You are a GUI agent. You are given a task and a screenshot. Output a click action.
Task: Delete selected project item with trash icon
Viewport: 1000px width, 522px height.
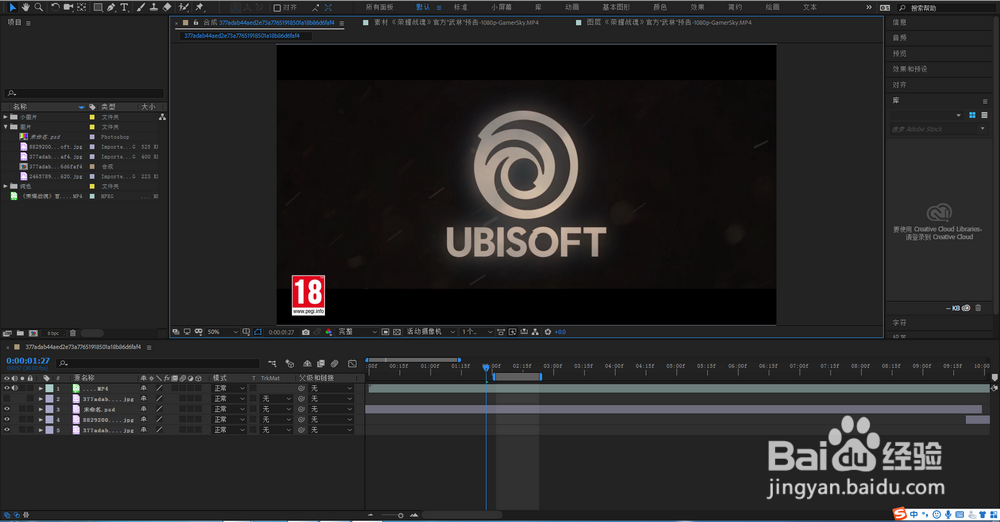click(x=73, y=333)
